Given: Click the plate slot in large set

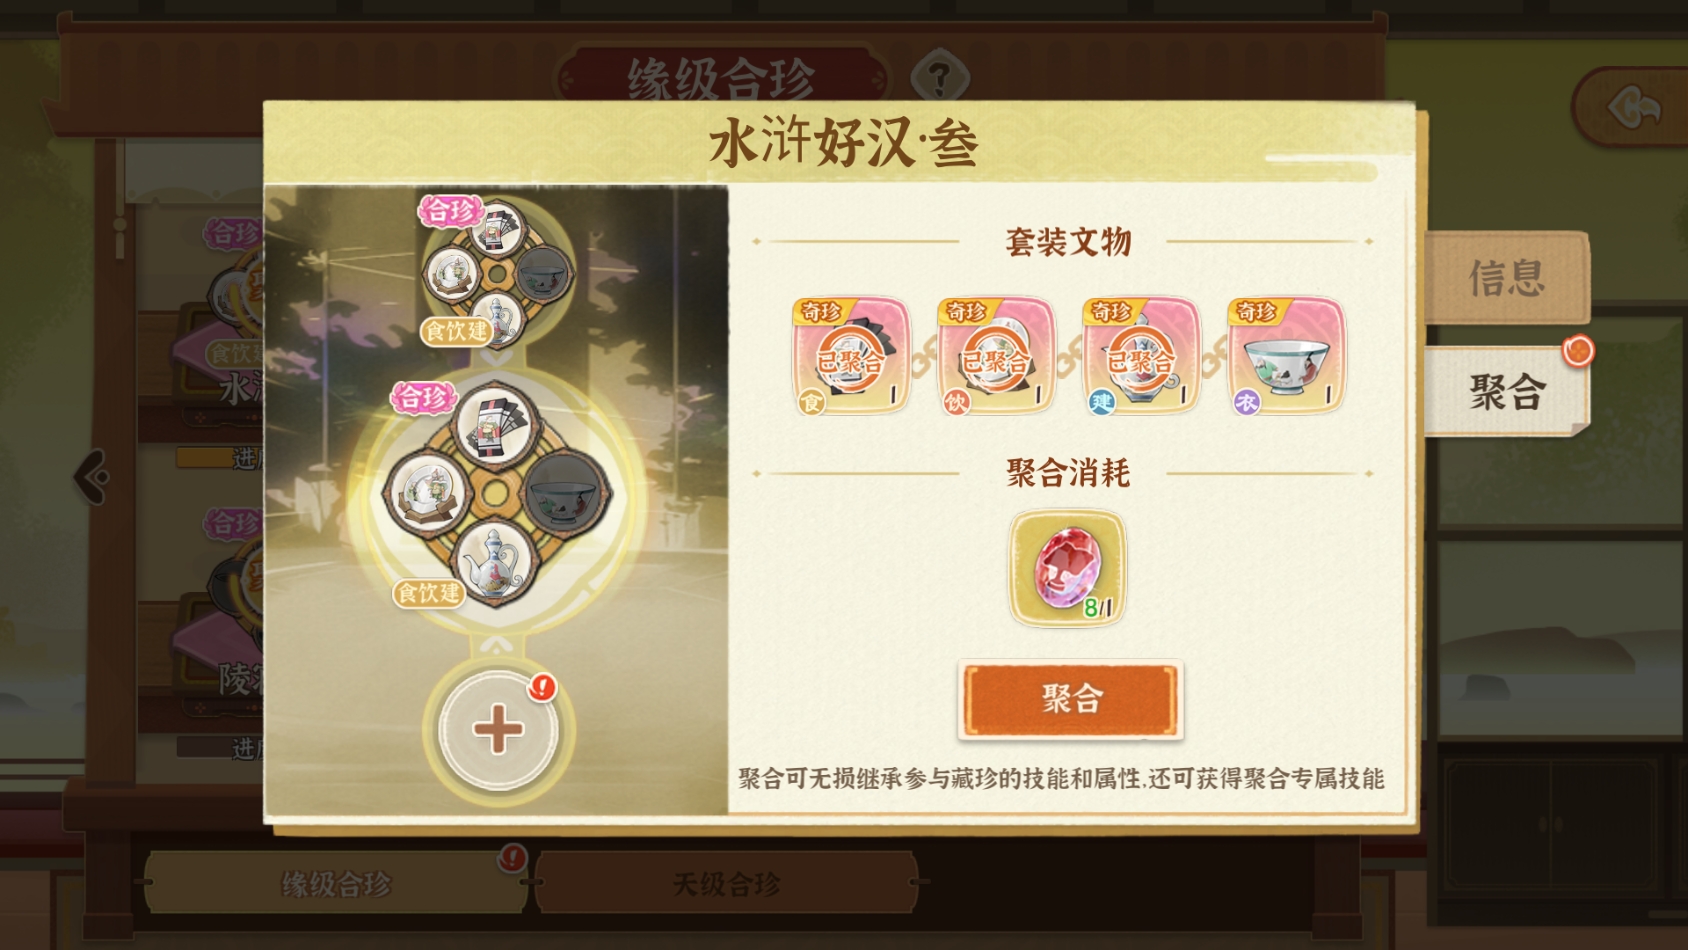Looking at the screenshot, I should pyautogui.click(x=427, y=494).
